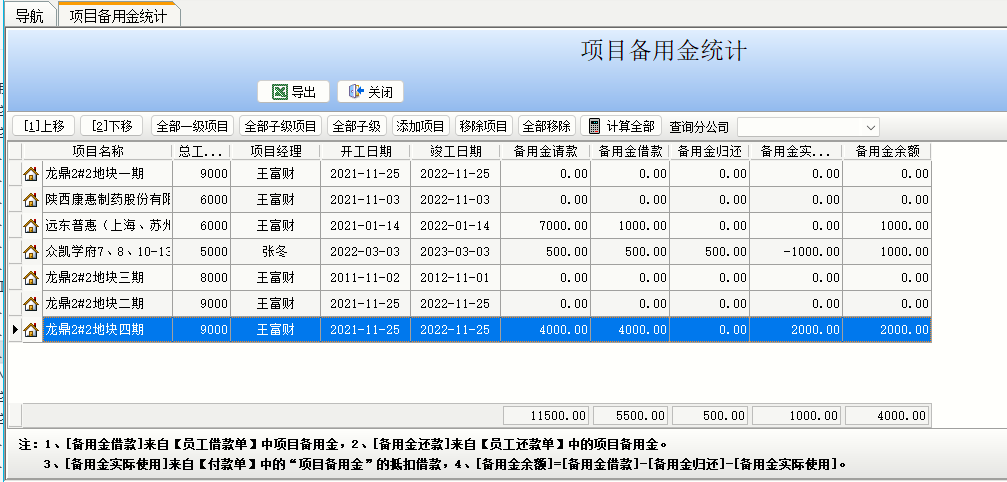Image resolution: width=1007 pixels, height=482 pixels.
Task: Sort by 项目经理 column header
Action: 275,151
